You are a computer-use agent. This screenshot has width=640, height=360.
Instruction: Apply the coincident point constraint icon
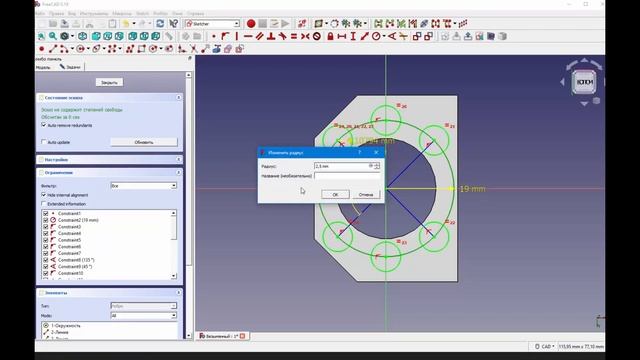point(214,36)
